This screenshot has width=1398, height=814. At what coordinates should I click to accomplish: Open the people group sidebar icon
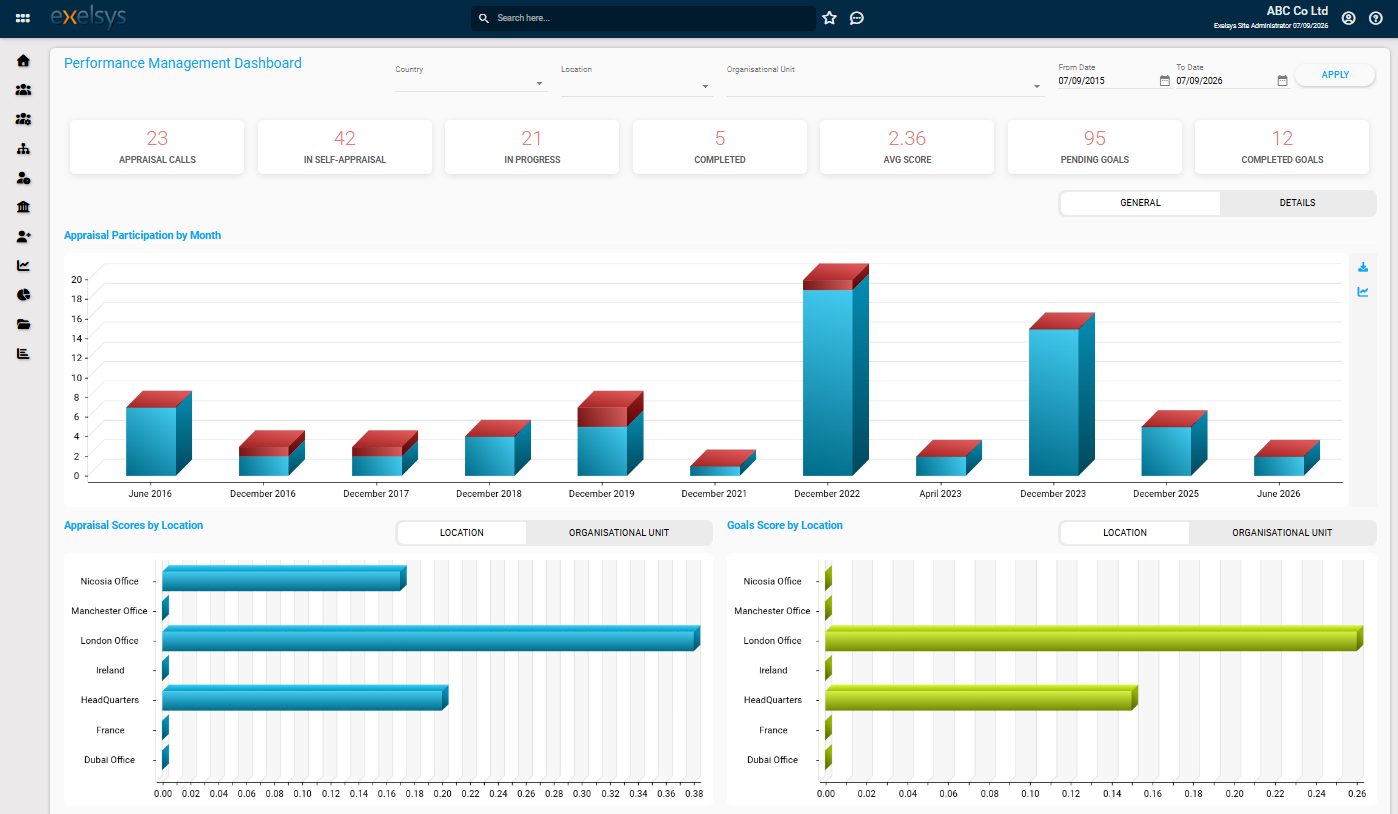[23, 90]
